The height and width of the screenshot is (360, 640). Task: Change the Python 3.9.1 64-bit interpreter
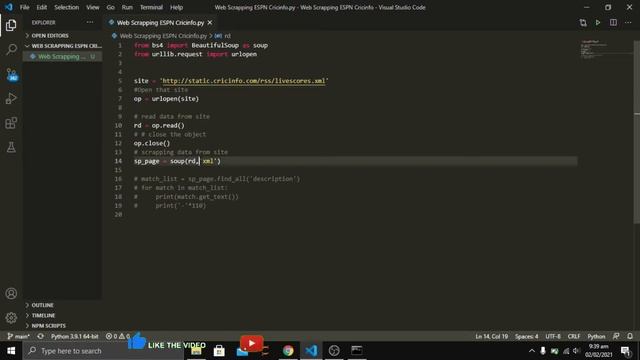pos(74,336)
